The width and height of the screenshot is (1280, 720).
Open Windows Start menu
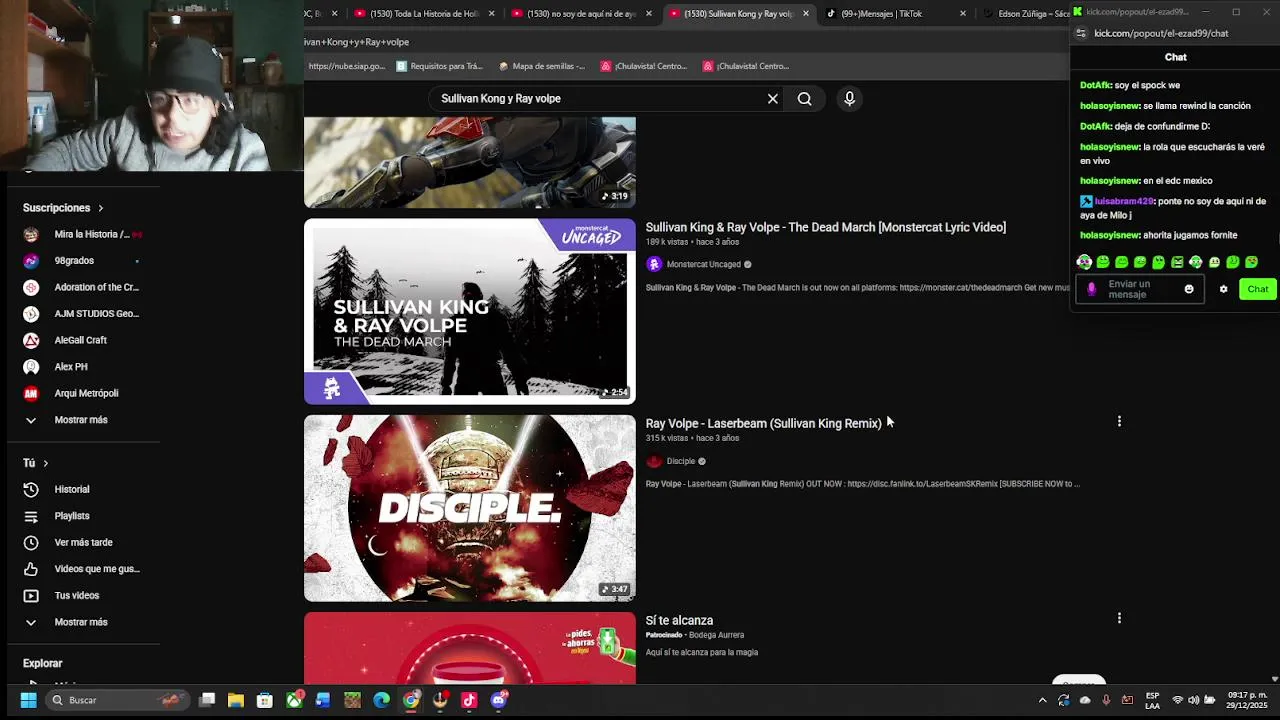(x=28, y=700)
